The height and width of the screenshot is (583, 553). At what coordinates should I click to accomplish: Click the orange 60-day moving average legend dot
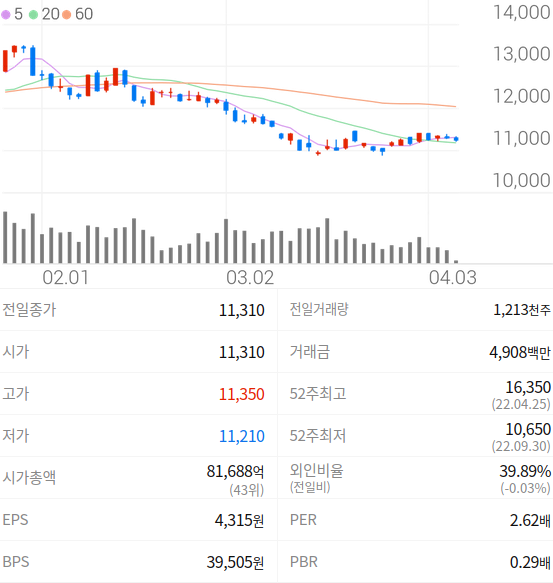coord(67,15)
